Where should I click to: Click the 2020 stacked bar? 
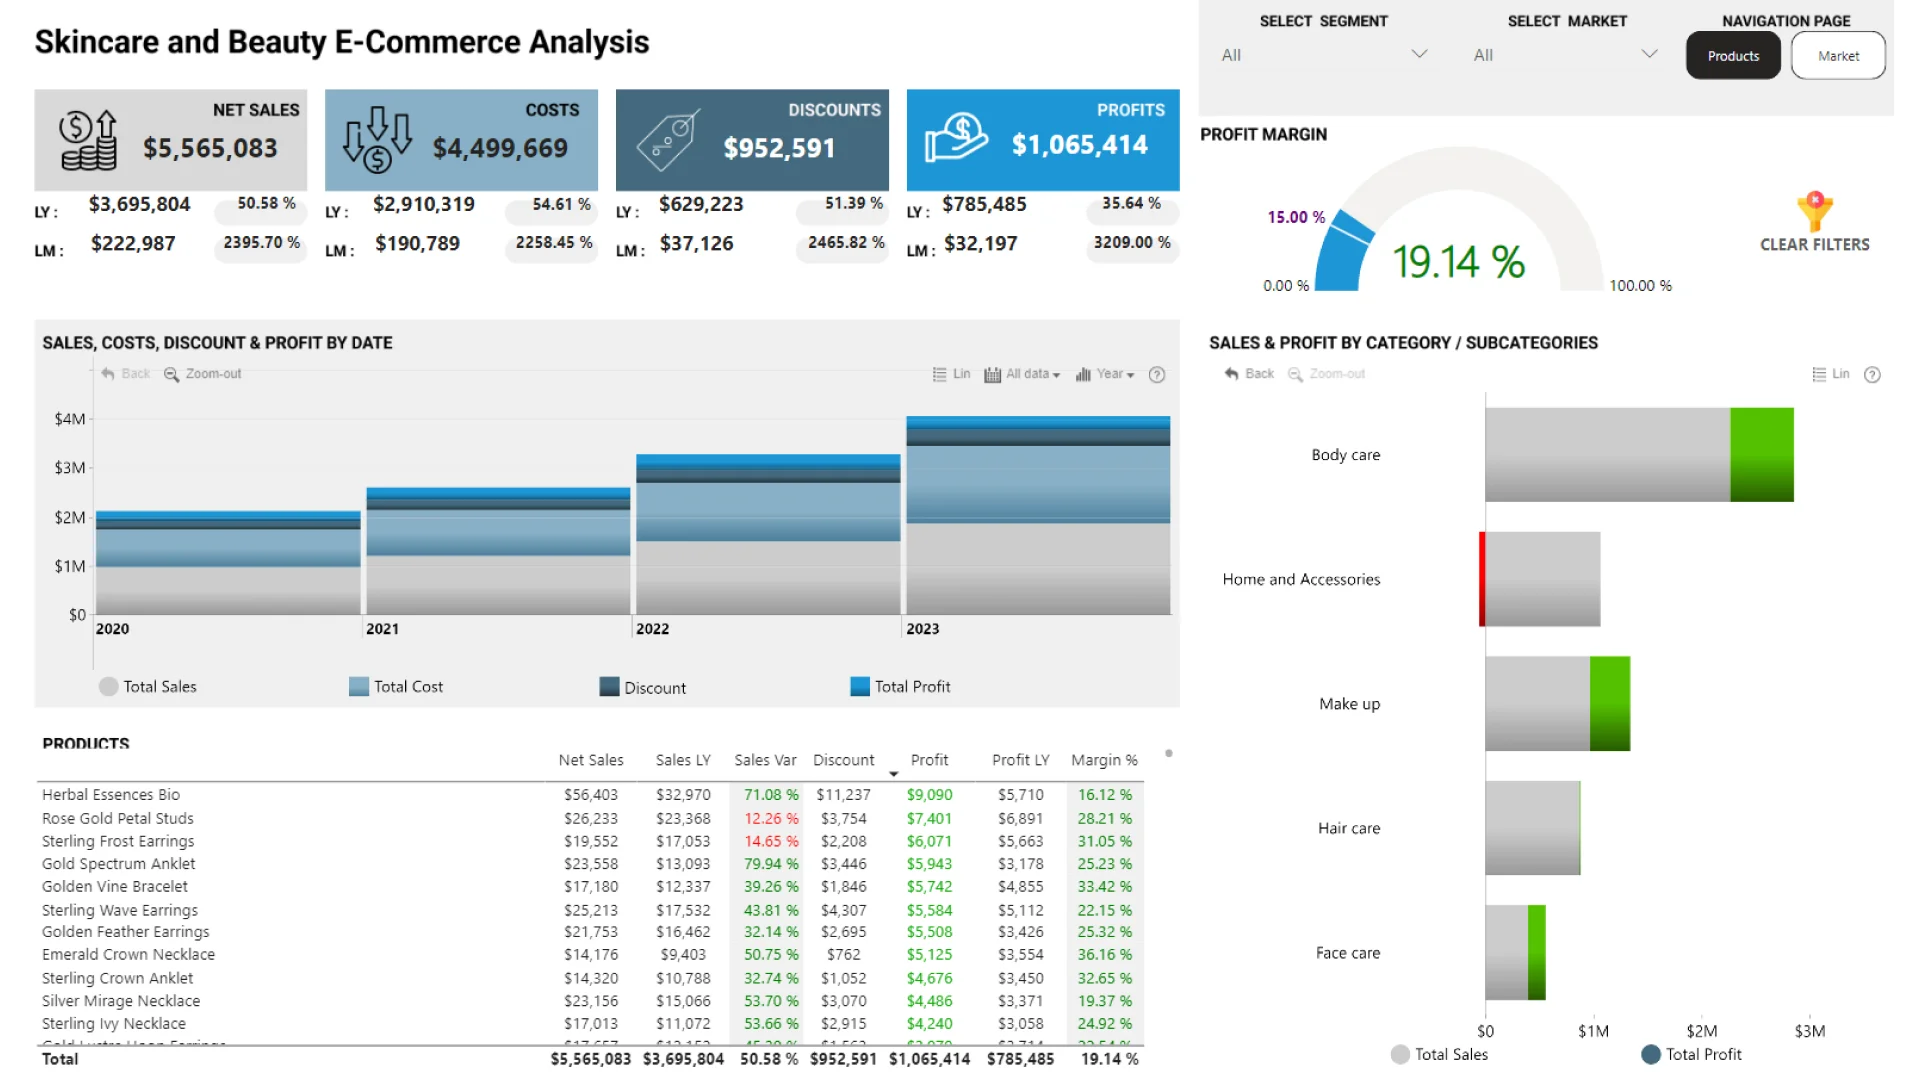coord(228,563)
